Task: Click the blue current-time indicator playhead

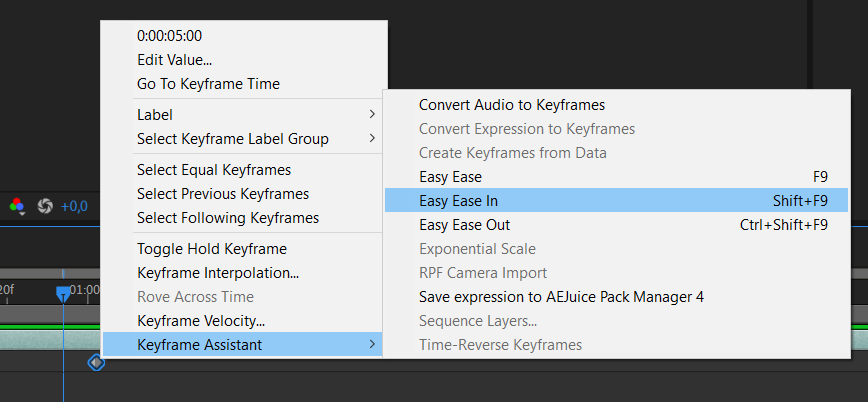Action: click(63, 293)
